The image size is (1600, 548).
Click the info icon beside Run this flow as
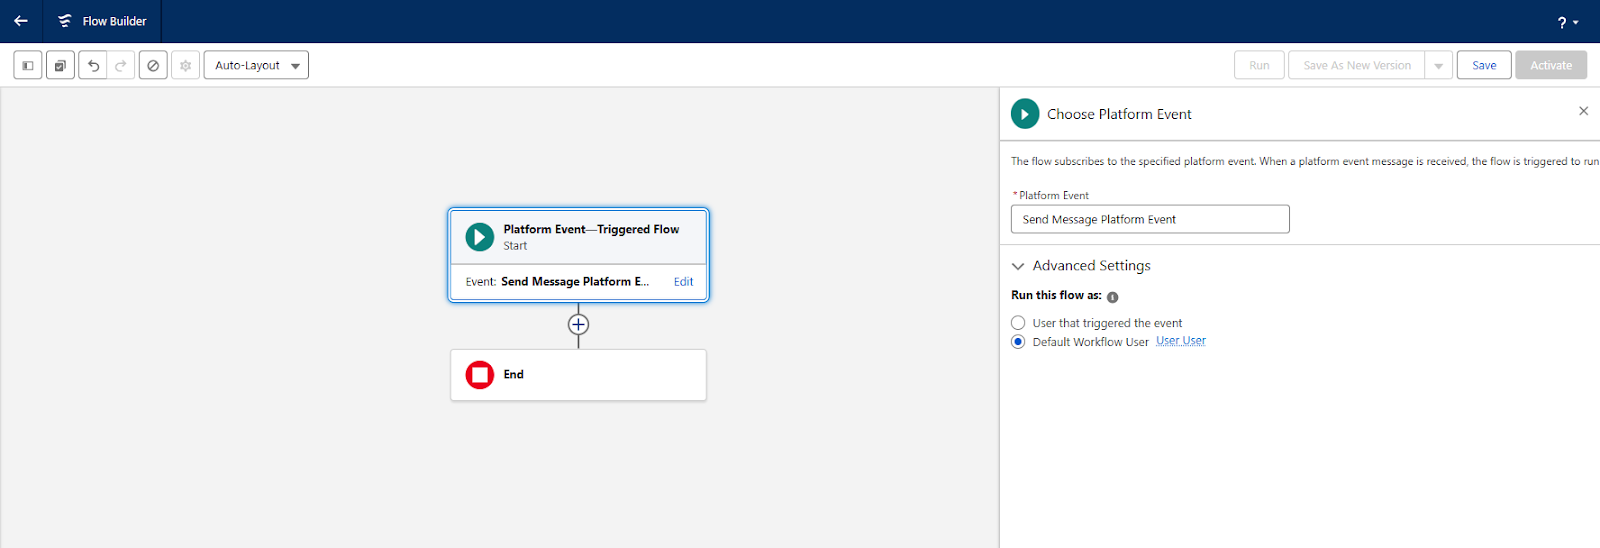tap(1112, 297)
